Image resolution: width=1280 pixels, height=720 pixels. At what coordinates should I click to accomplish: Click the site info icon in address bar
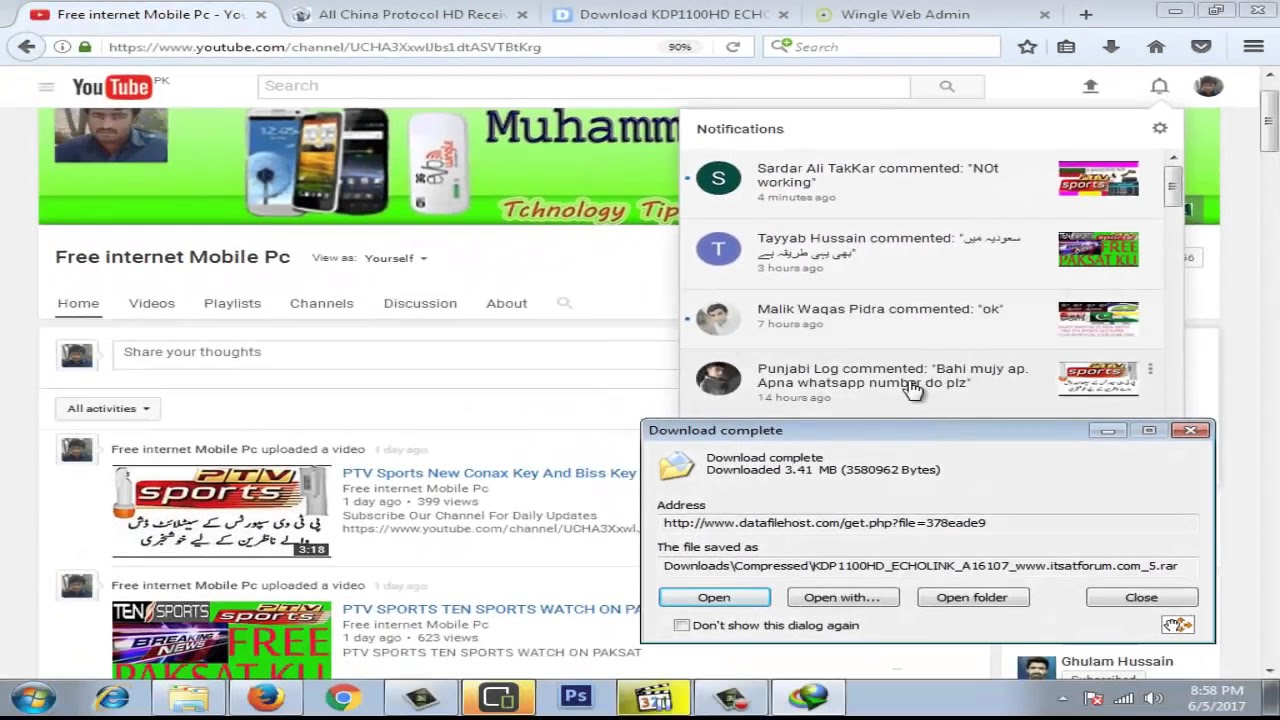click(62, 47)
